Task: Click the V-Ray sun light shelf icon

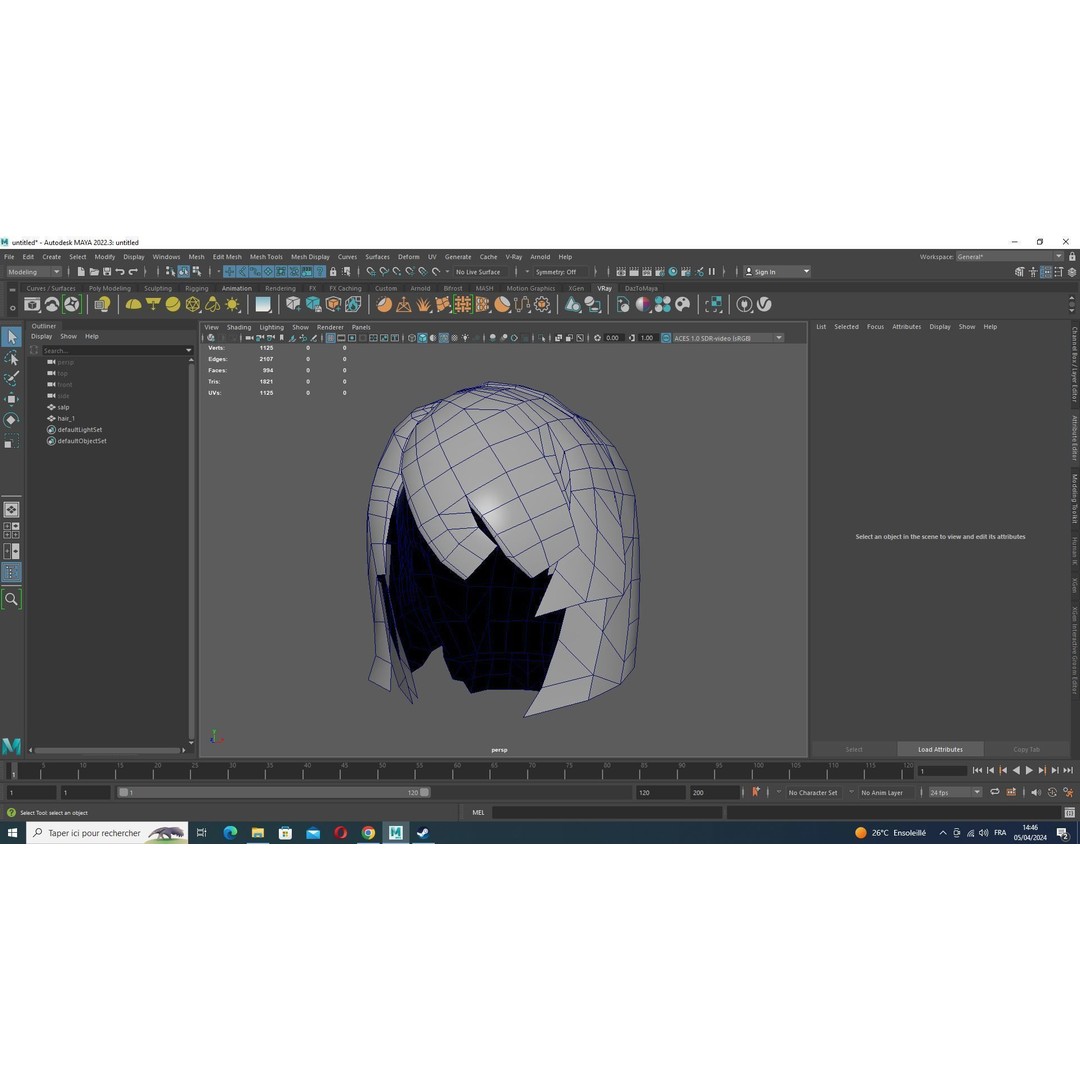Action: [232, 304]
